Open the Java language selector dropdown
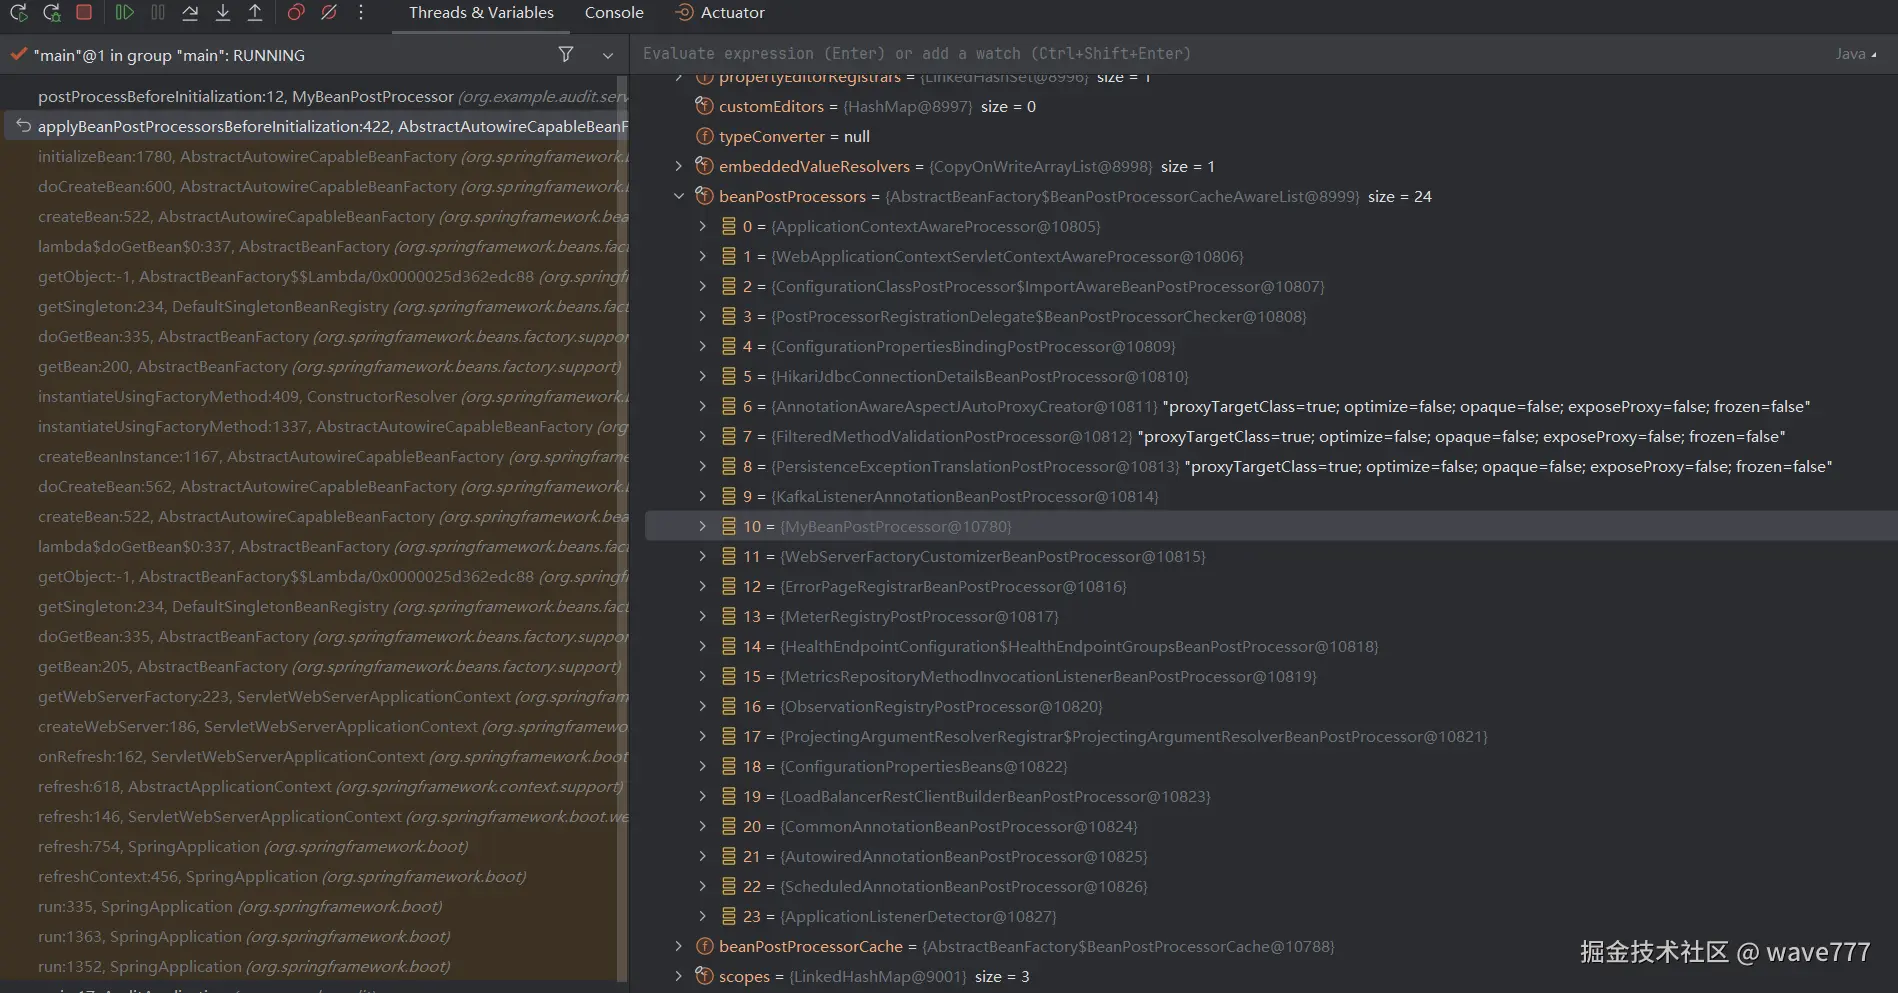Screen dimensions: 1898x993 coord(1855,54)
